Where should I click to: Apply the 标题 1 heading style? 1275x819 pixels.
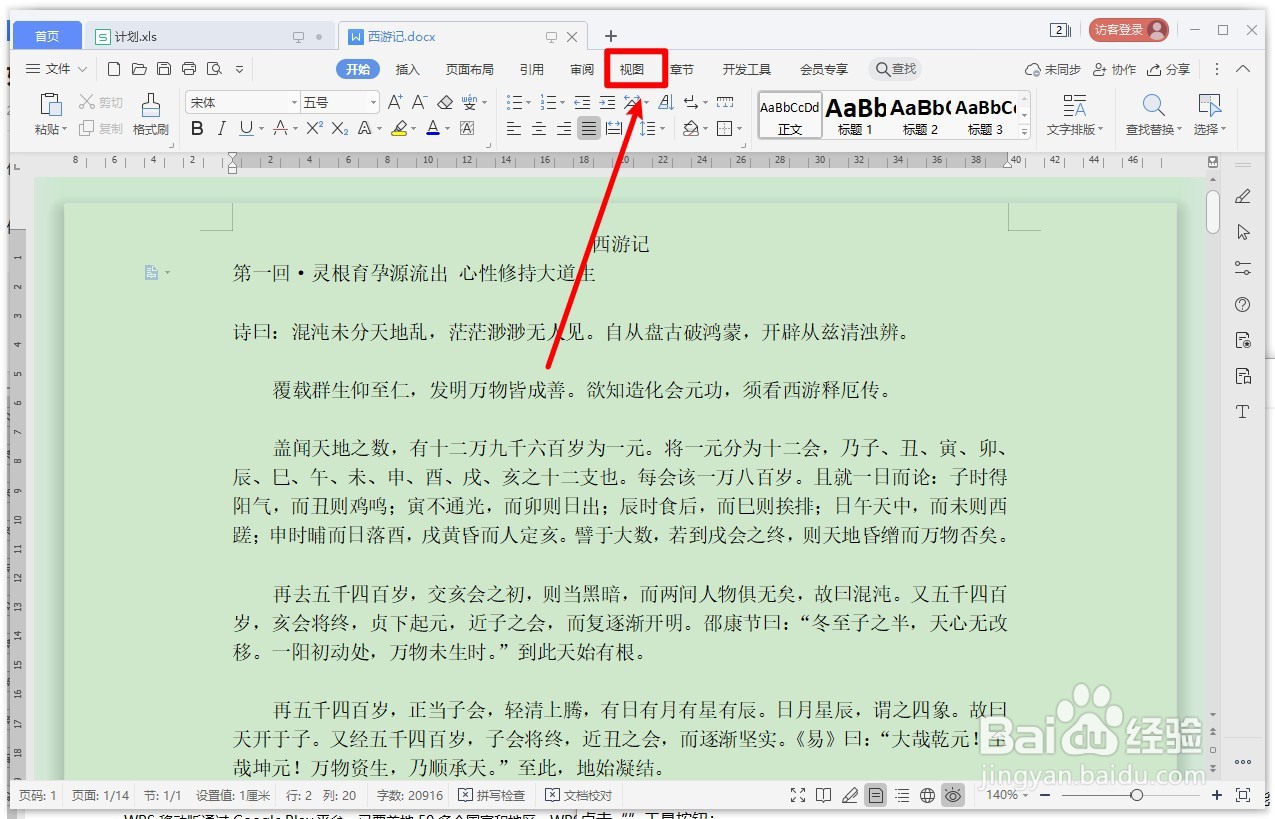(x=855, y=115)
